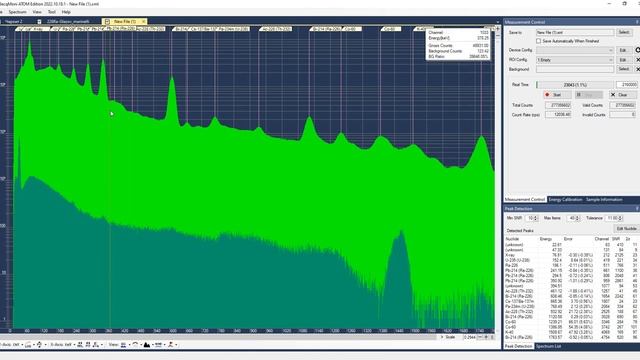This screenshot has width=640, height=360.
Task: Adjust the Max Items stepper
Action: pos(578,218)
